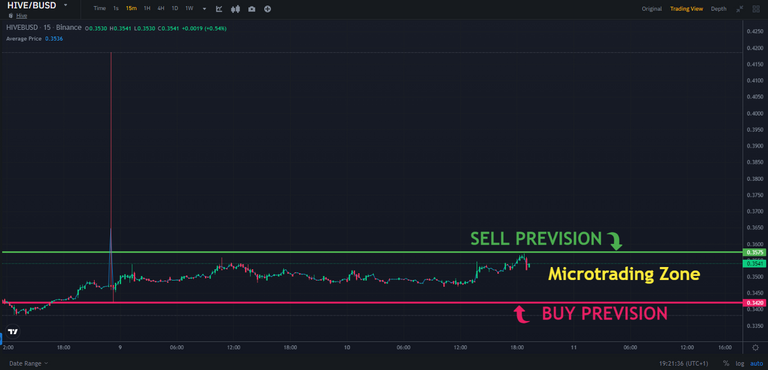Screen dimensions: 768x370
Task: Click the day 10 time axis label
Action: 346,347
